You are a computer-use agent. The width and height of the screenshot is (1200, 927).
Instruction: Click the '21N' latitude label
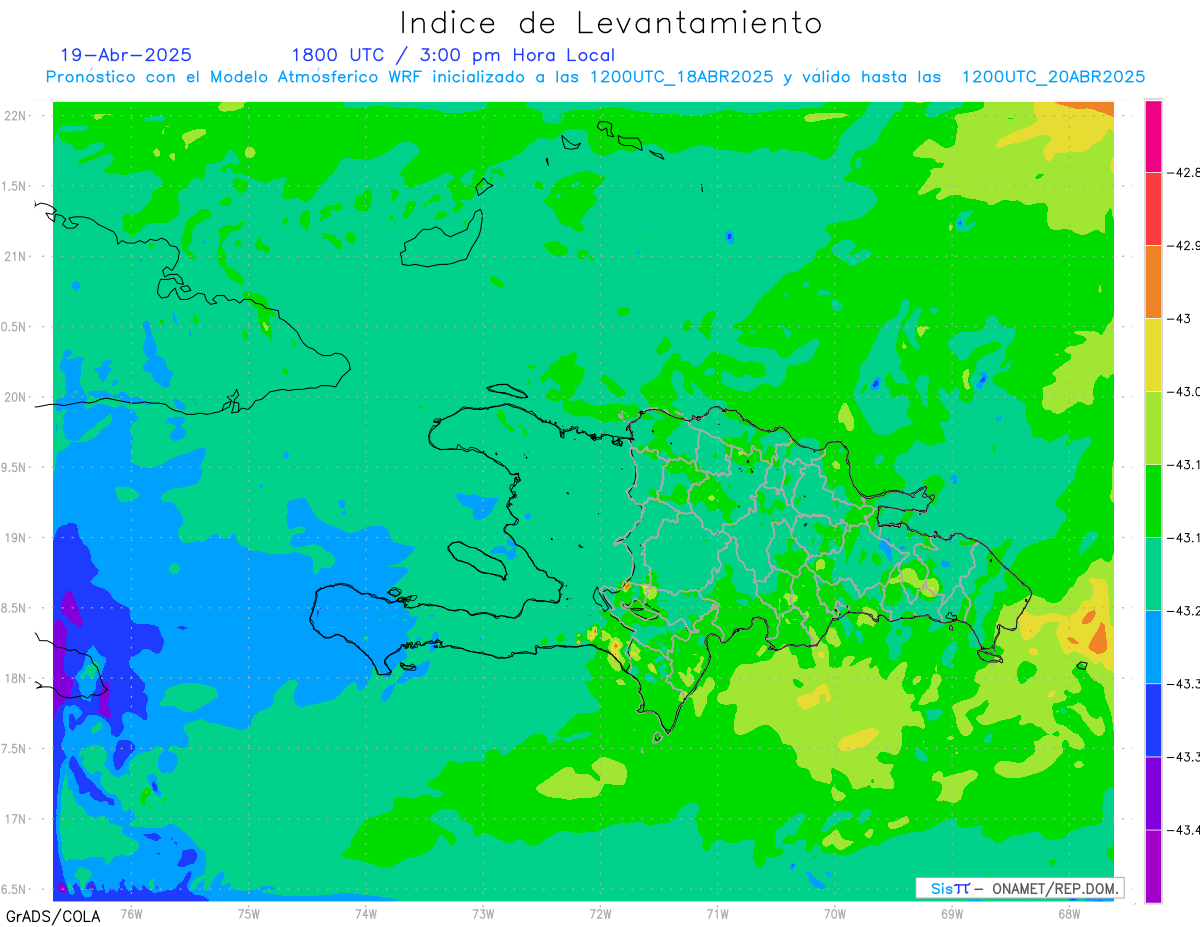[15, 256]
